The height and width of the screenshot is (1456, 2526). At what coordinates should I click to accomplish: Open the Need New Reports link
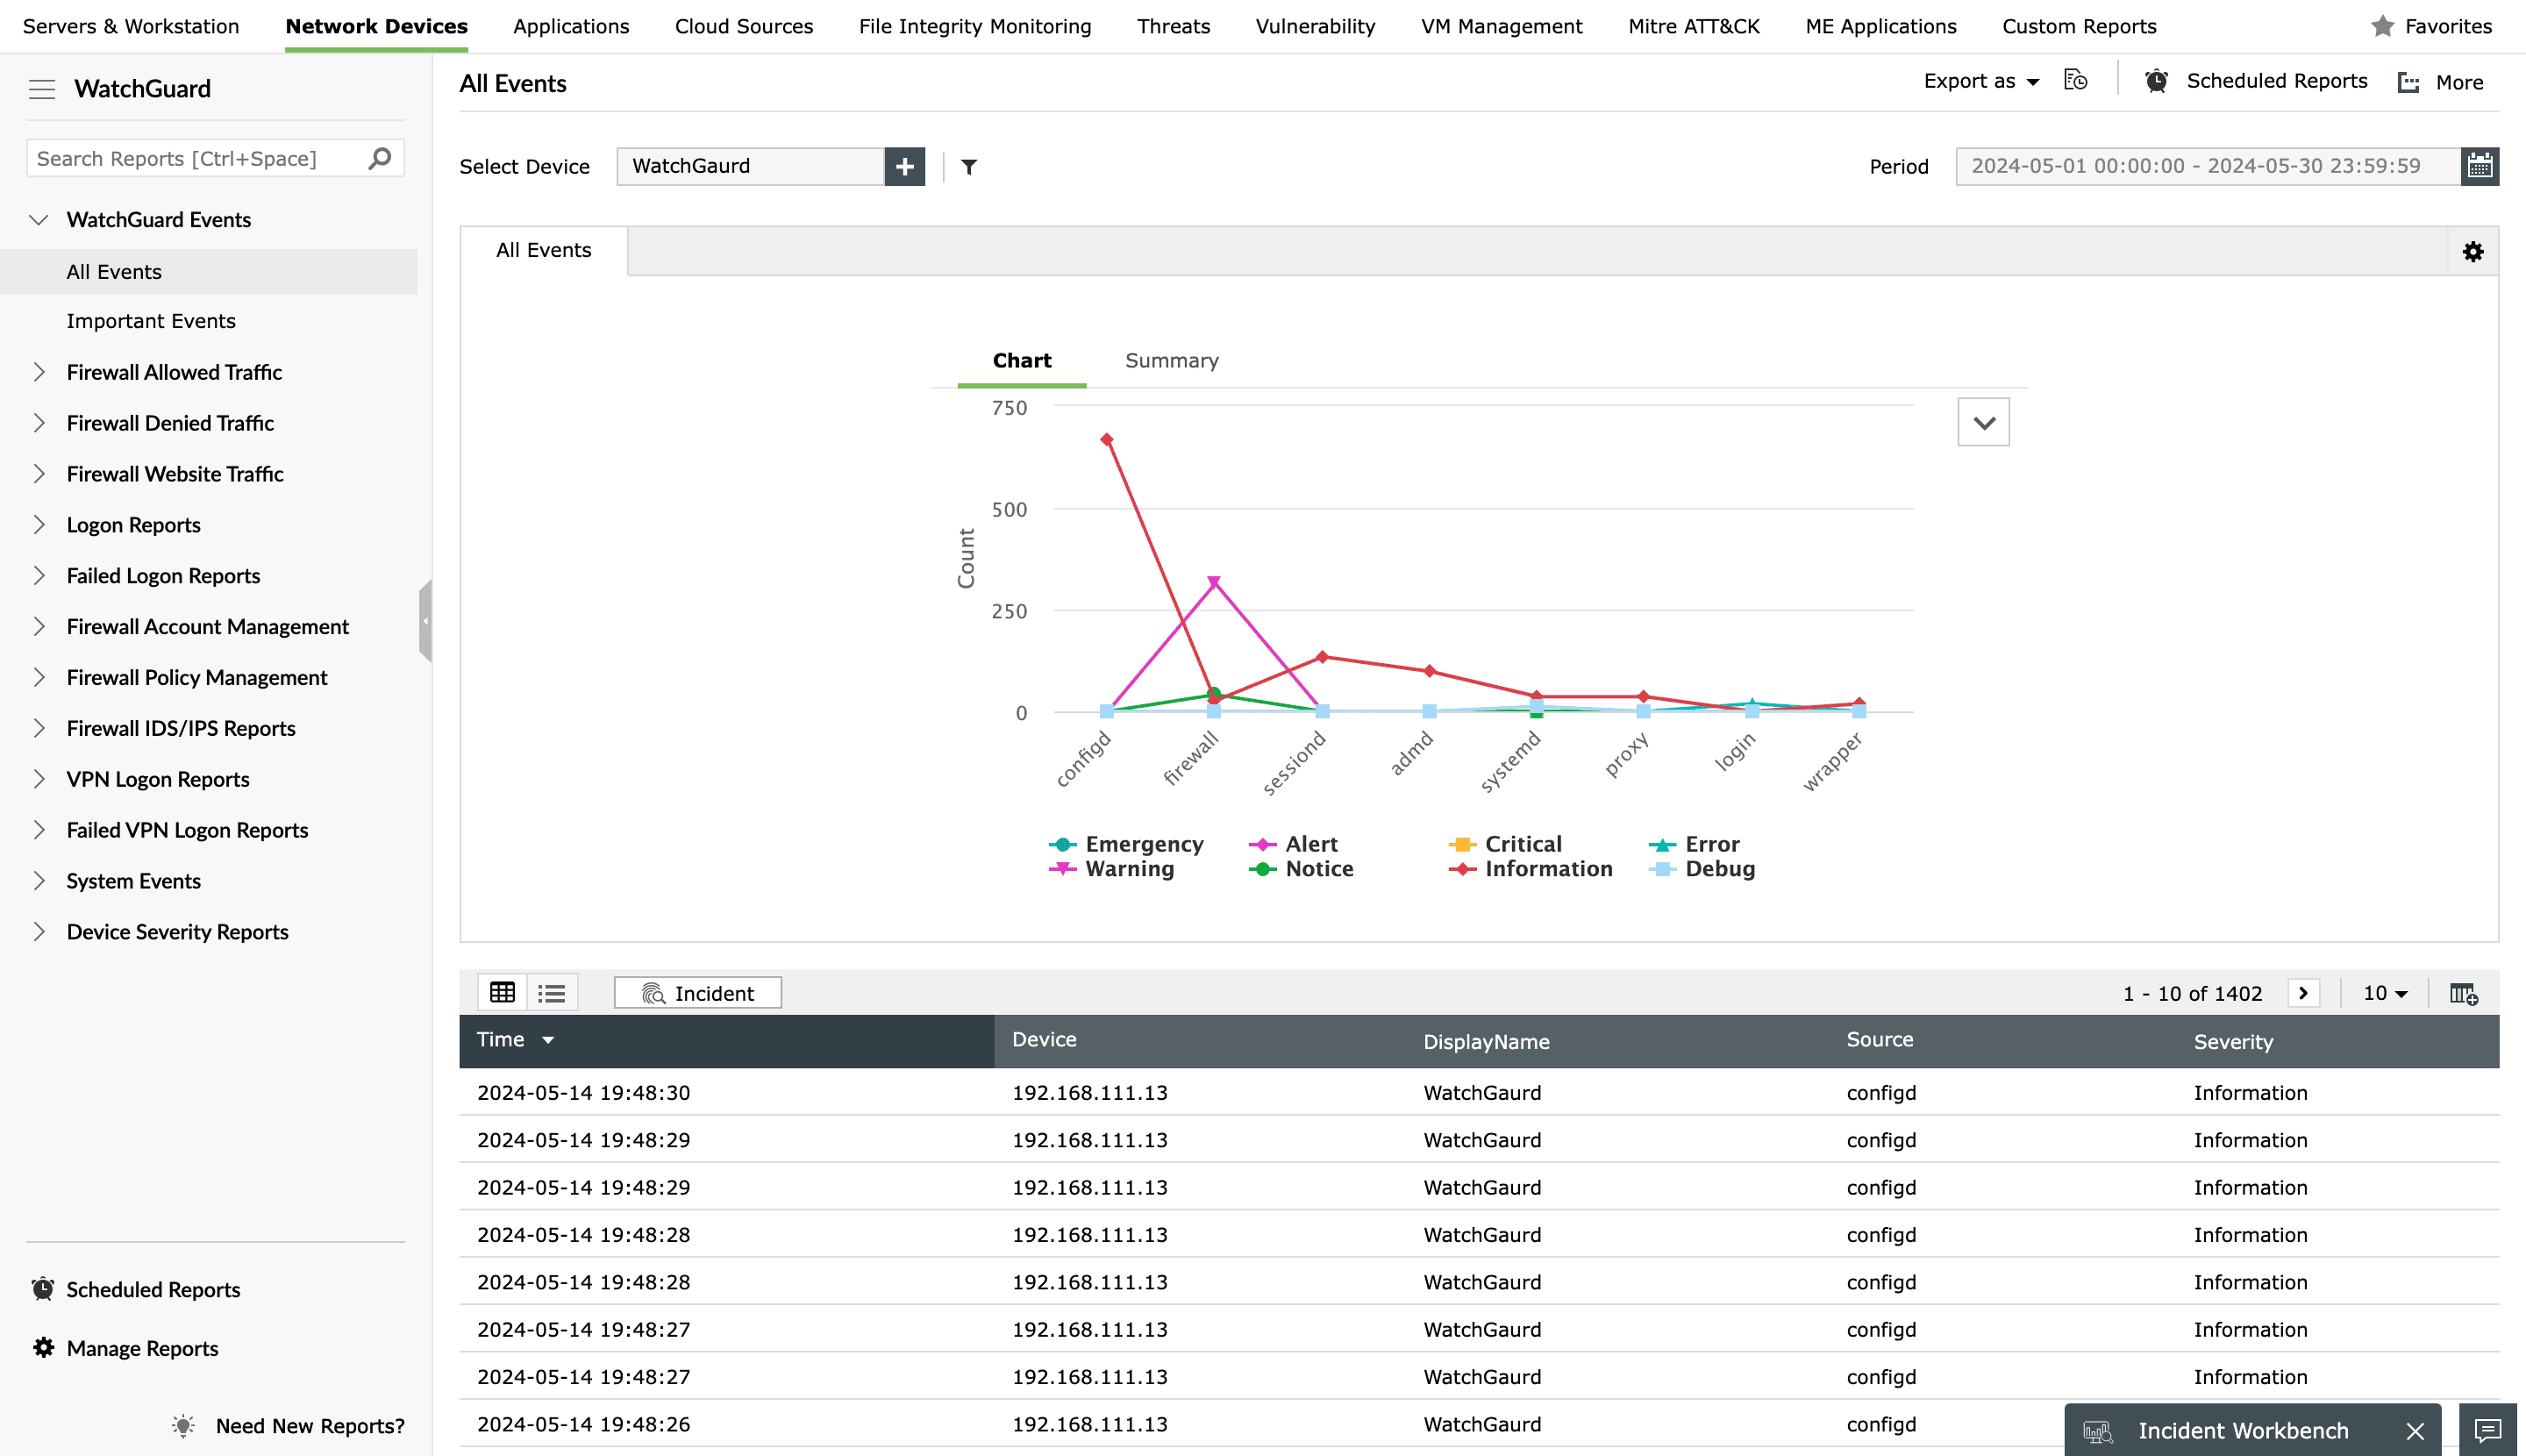point(309,1426)
